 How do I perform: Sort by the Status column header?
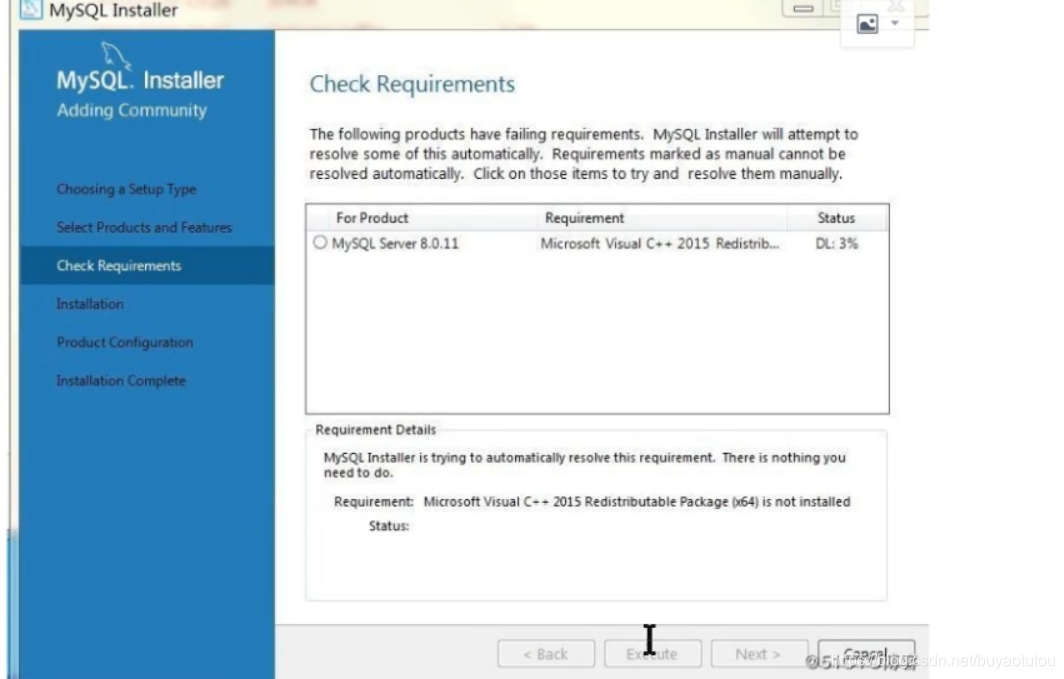coord(836,218)
